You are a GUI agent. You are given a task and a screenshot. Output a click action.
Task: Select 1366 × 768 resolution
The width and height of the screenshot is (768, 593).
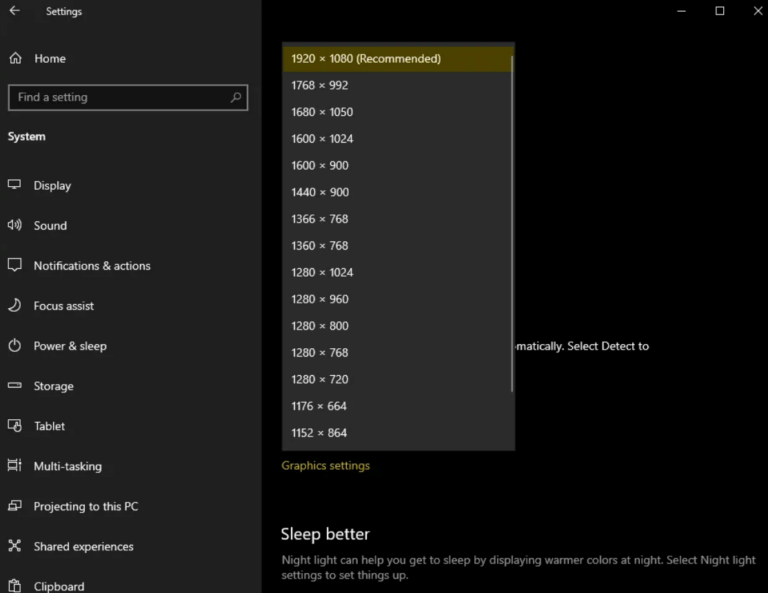[398, 219]
